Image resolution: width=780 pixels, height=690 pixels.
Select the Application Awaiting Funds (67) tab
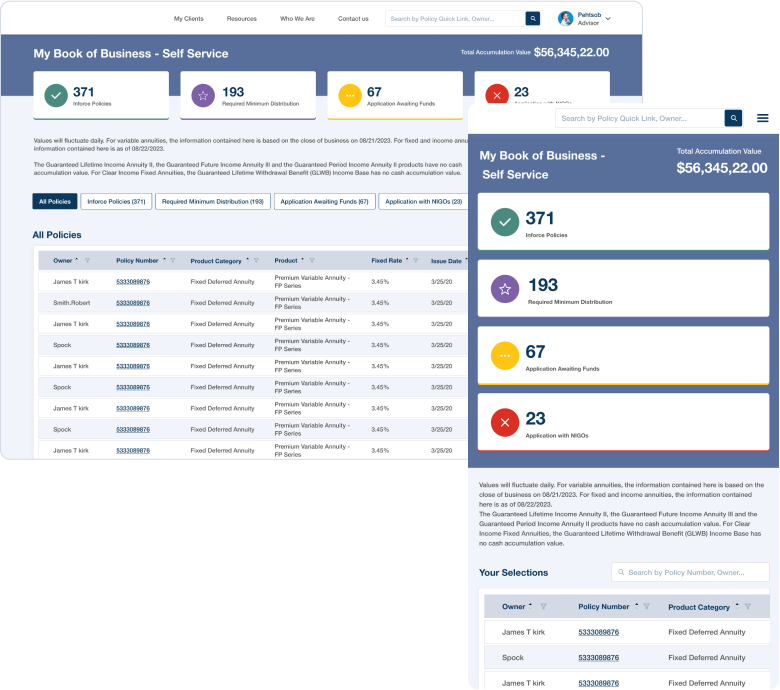click(324, 201)
